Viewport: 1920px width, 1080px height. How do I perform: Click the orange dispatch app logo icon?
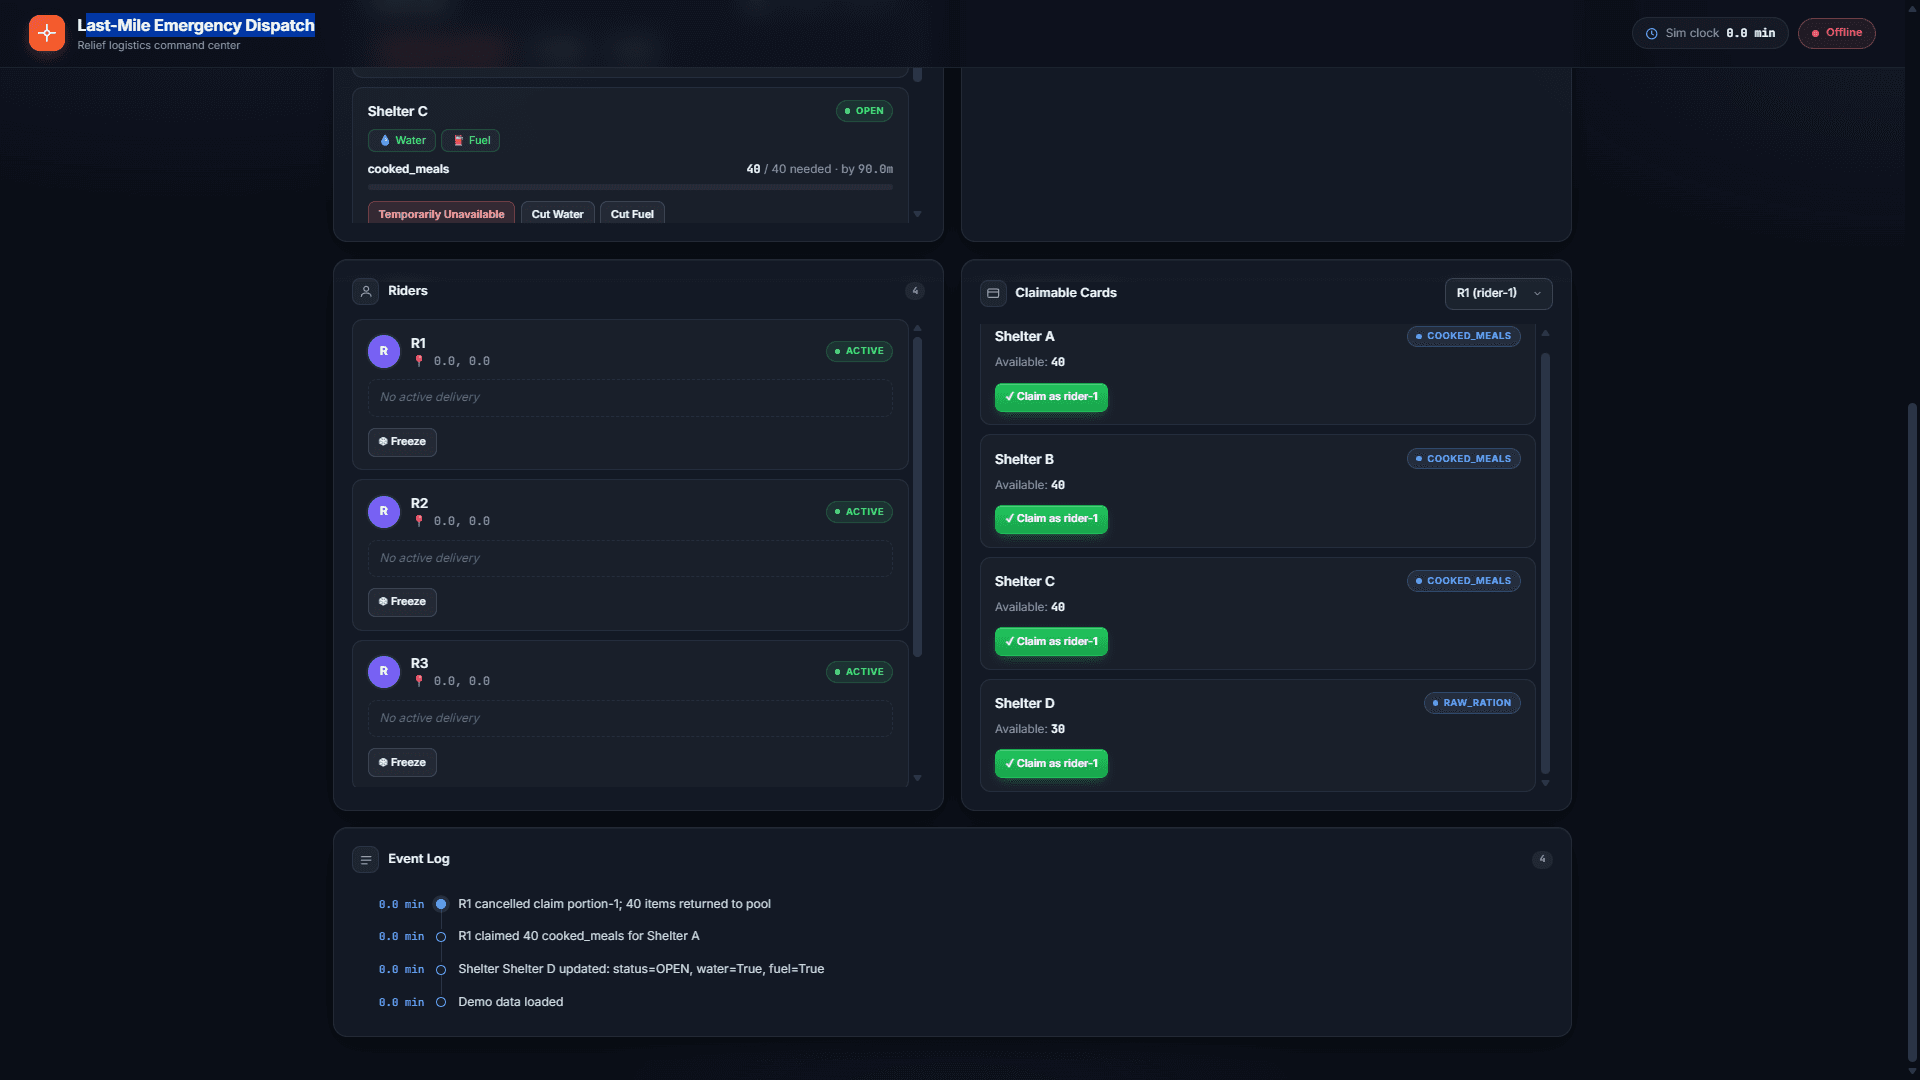click(x=47, y=33)
